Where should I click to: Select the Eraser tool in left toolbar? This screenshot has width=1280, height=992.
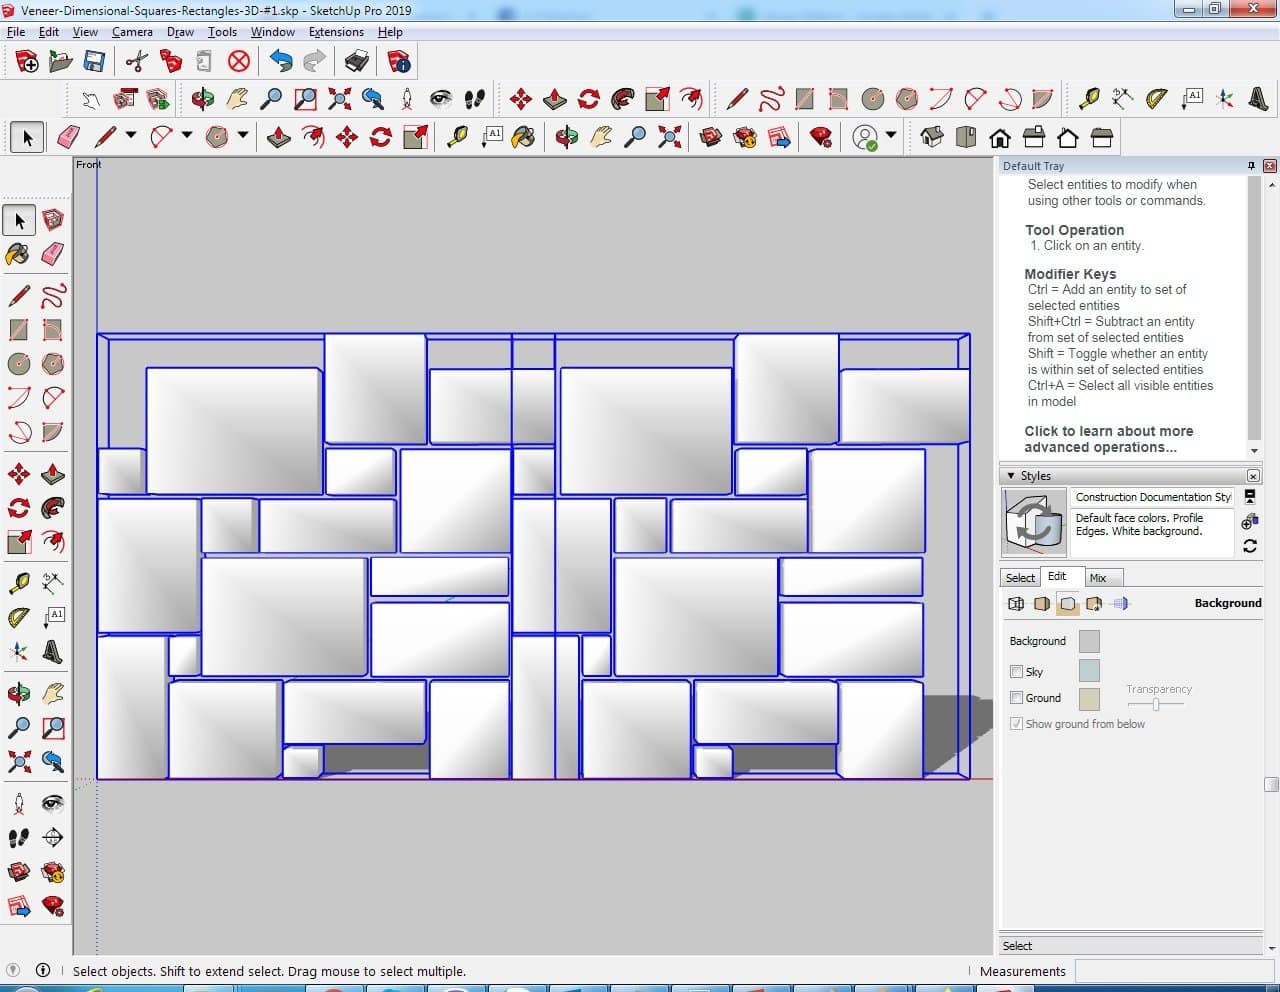point(53,254)
